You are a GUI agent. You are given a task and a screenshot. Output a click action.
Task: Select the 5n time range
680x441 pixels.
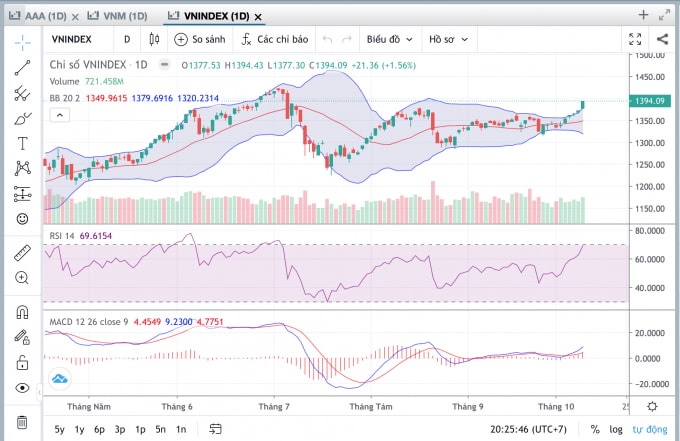click(160, 429)
